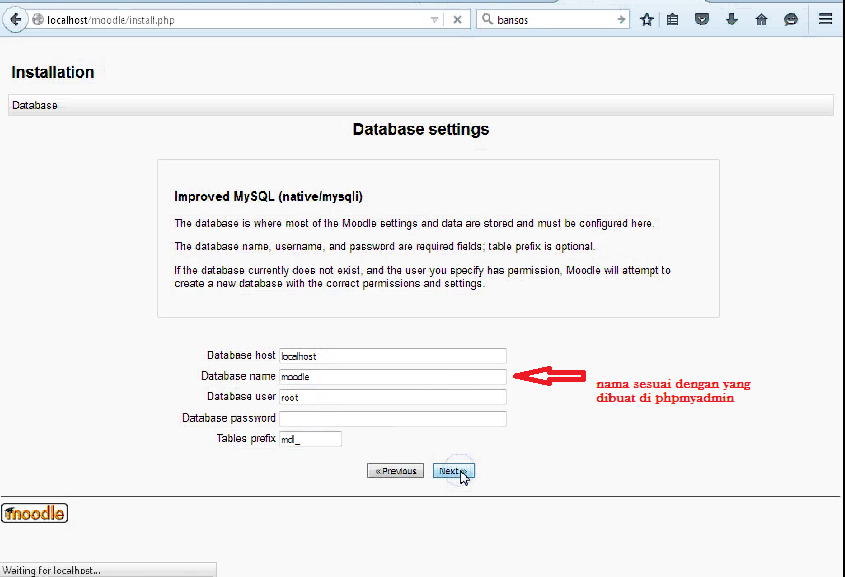Save the page to Pocket
Screen dimensions: 845x577
pos(702,19)
